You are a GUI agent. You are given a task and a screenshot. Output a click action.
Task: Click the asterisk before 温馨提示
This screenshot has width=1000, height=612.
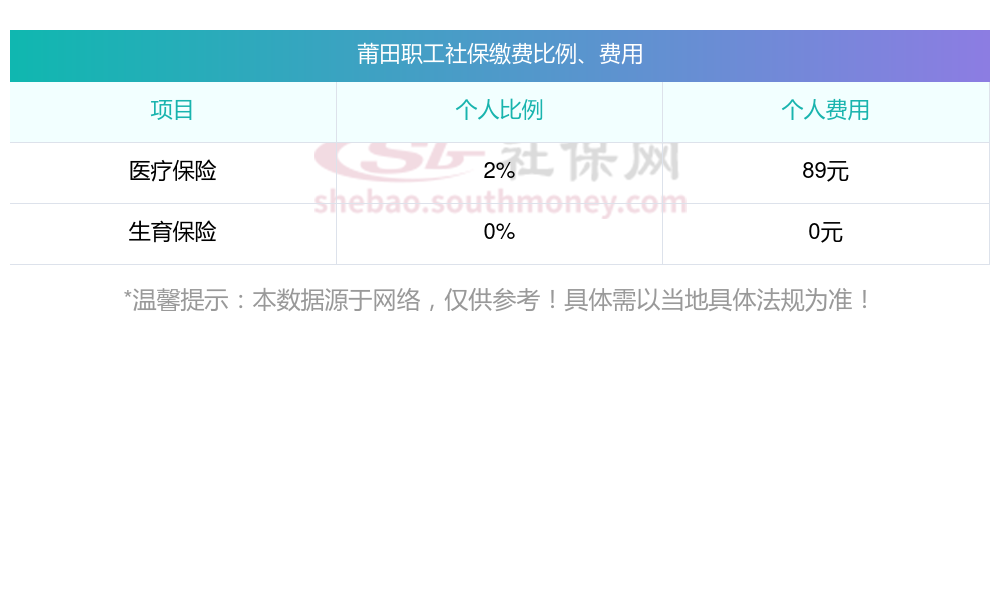pos(128,298)
